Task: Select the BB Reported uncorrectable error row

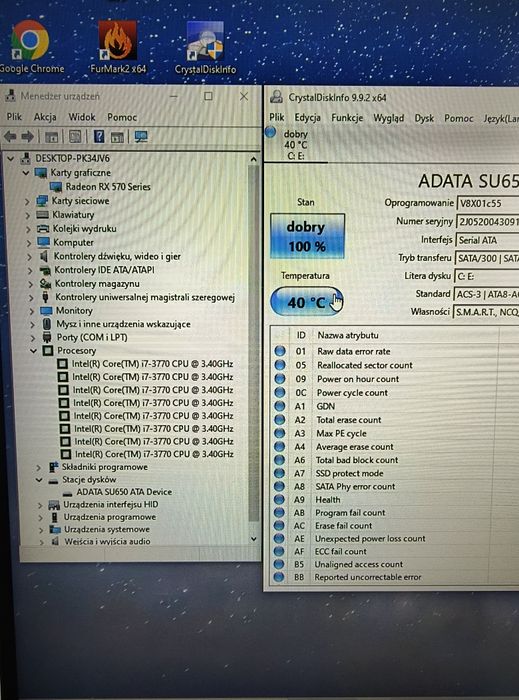Action: pos(395,577)
